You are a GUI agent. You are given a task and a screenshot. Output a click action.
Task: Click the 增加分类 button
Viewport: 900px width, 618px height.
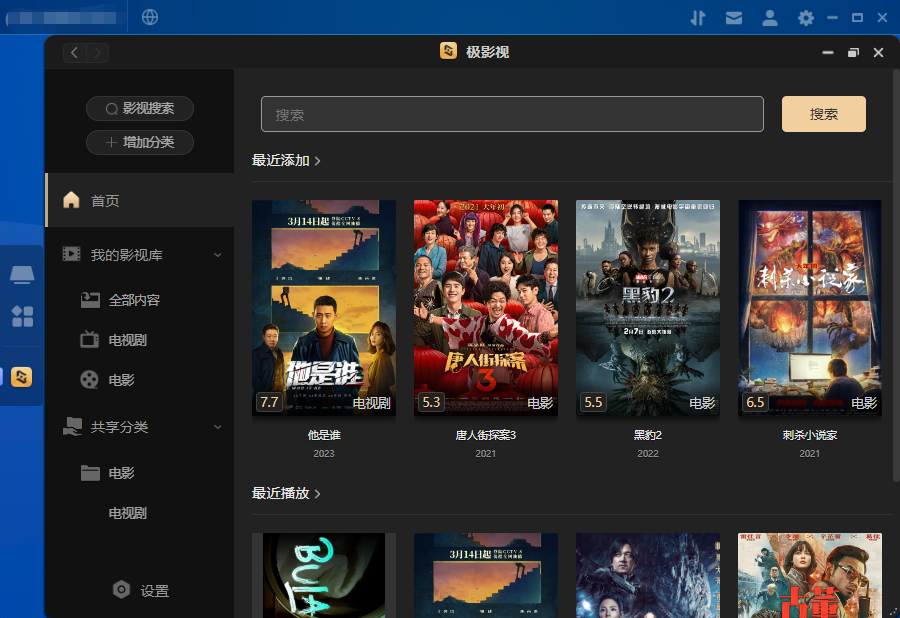click(139, 142)
